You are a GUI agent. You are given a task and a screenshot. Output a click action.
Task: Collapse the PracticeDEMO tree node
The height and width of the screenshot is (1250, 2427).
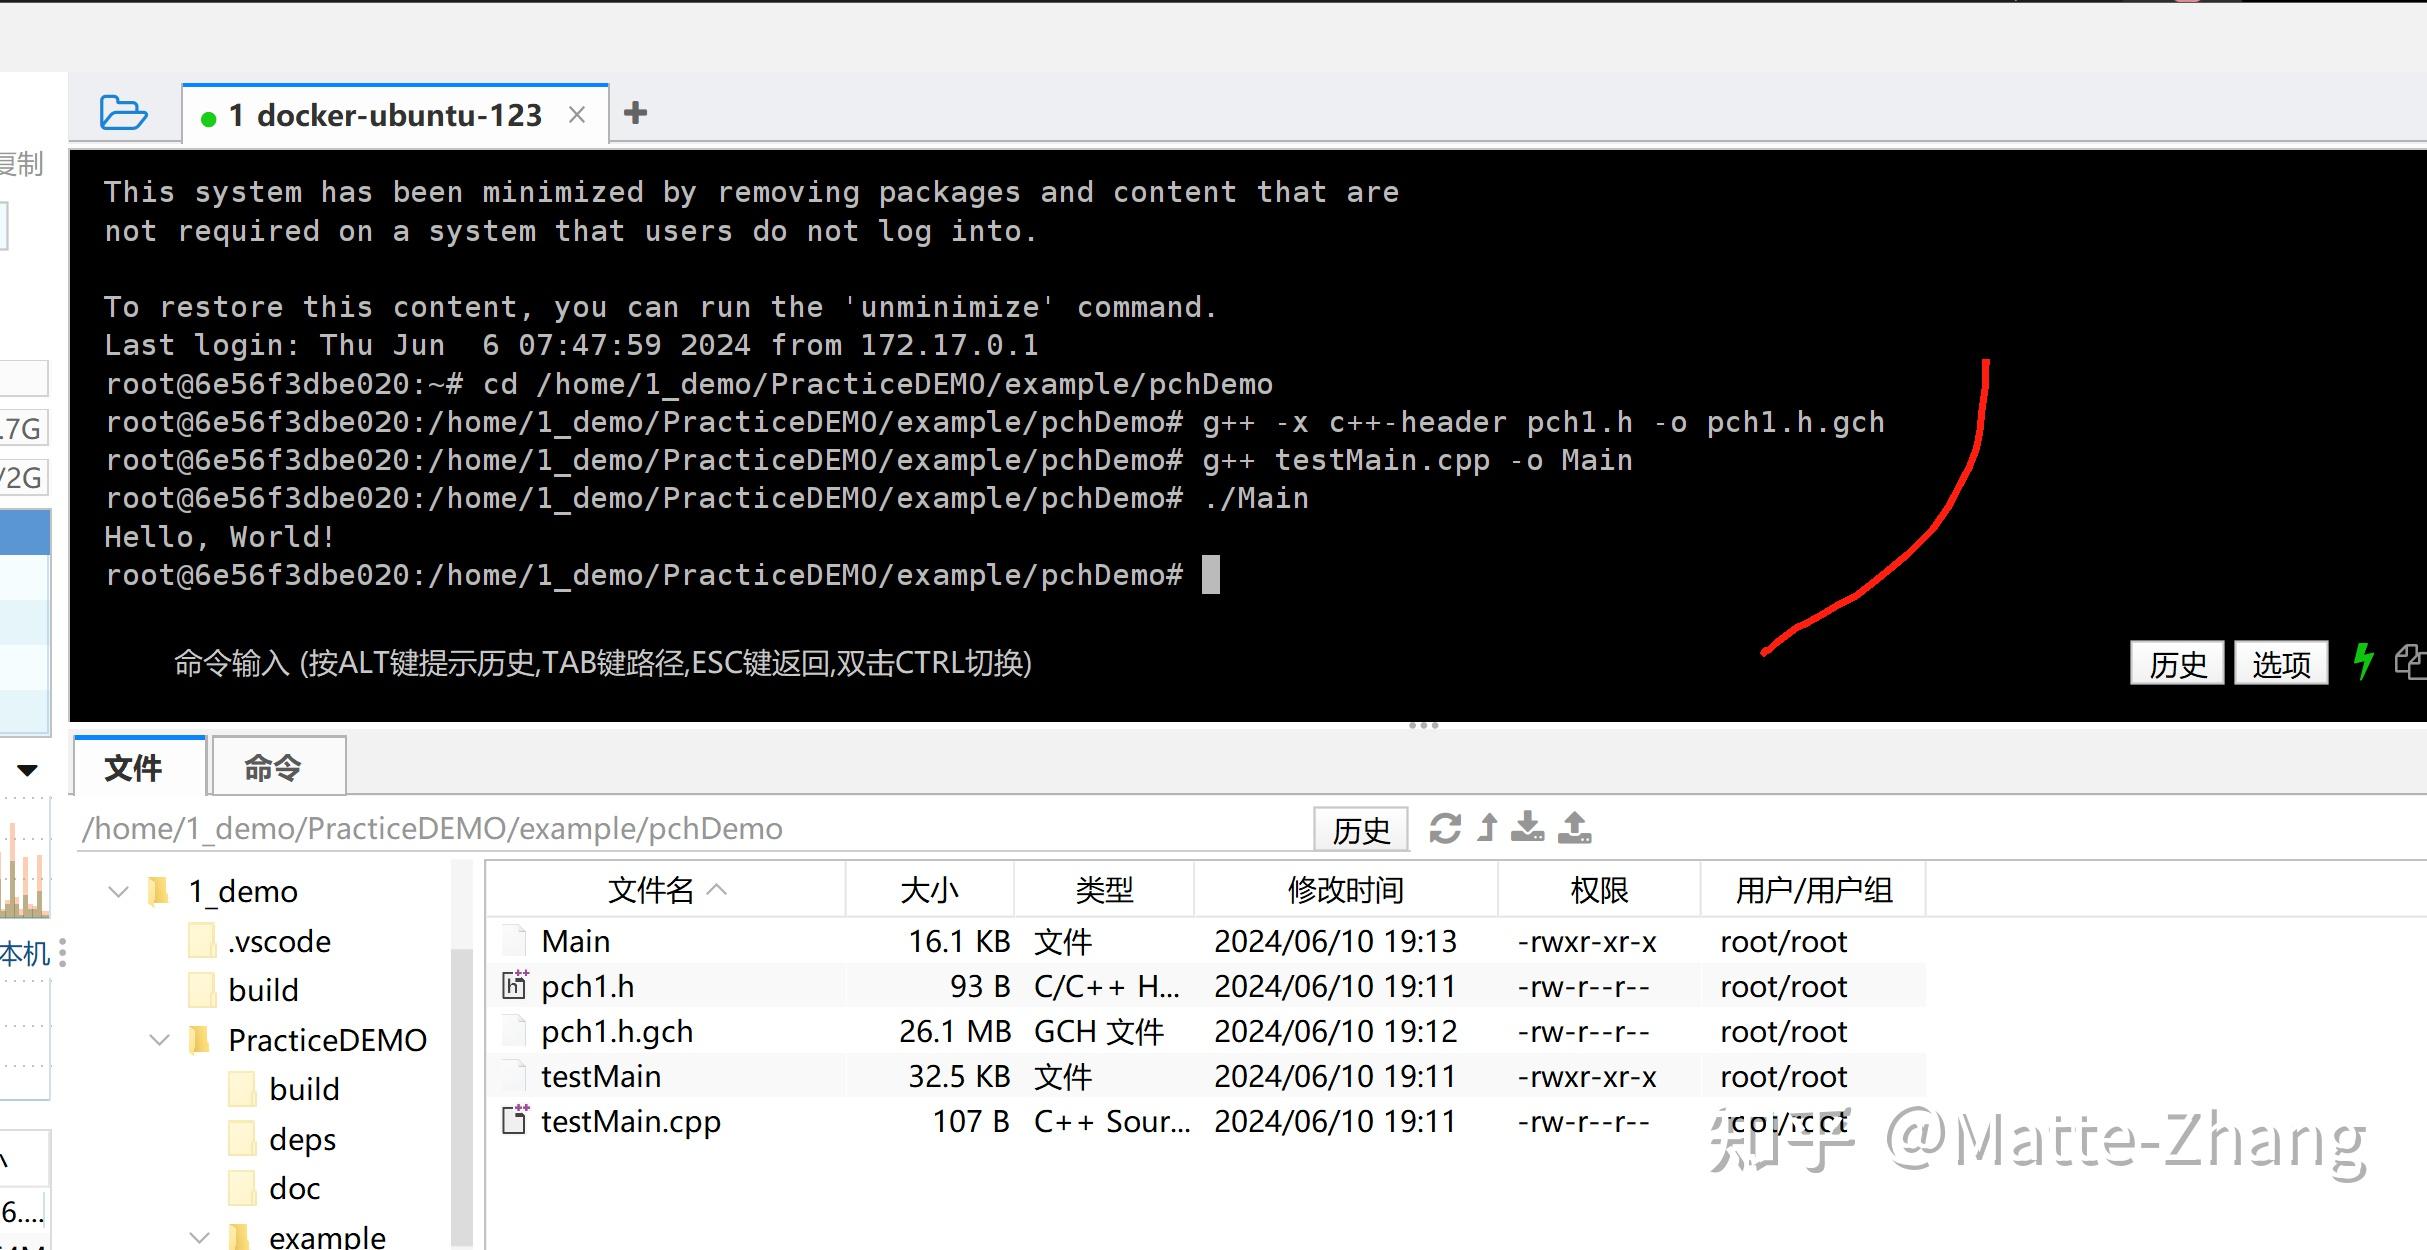(x=160, y=1040)
